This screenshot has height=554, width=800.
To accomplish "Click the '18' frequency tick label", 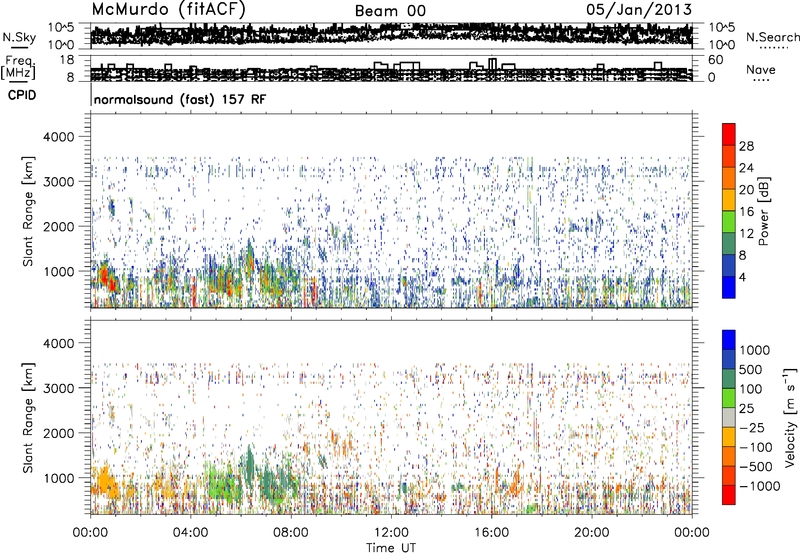I will pos(67,60).
